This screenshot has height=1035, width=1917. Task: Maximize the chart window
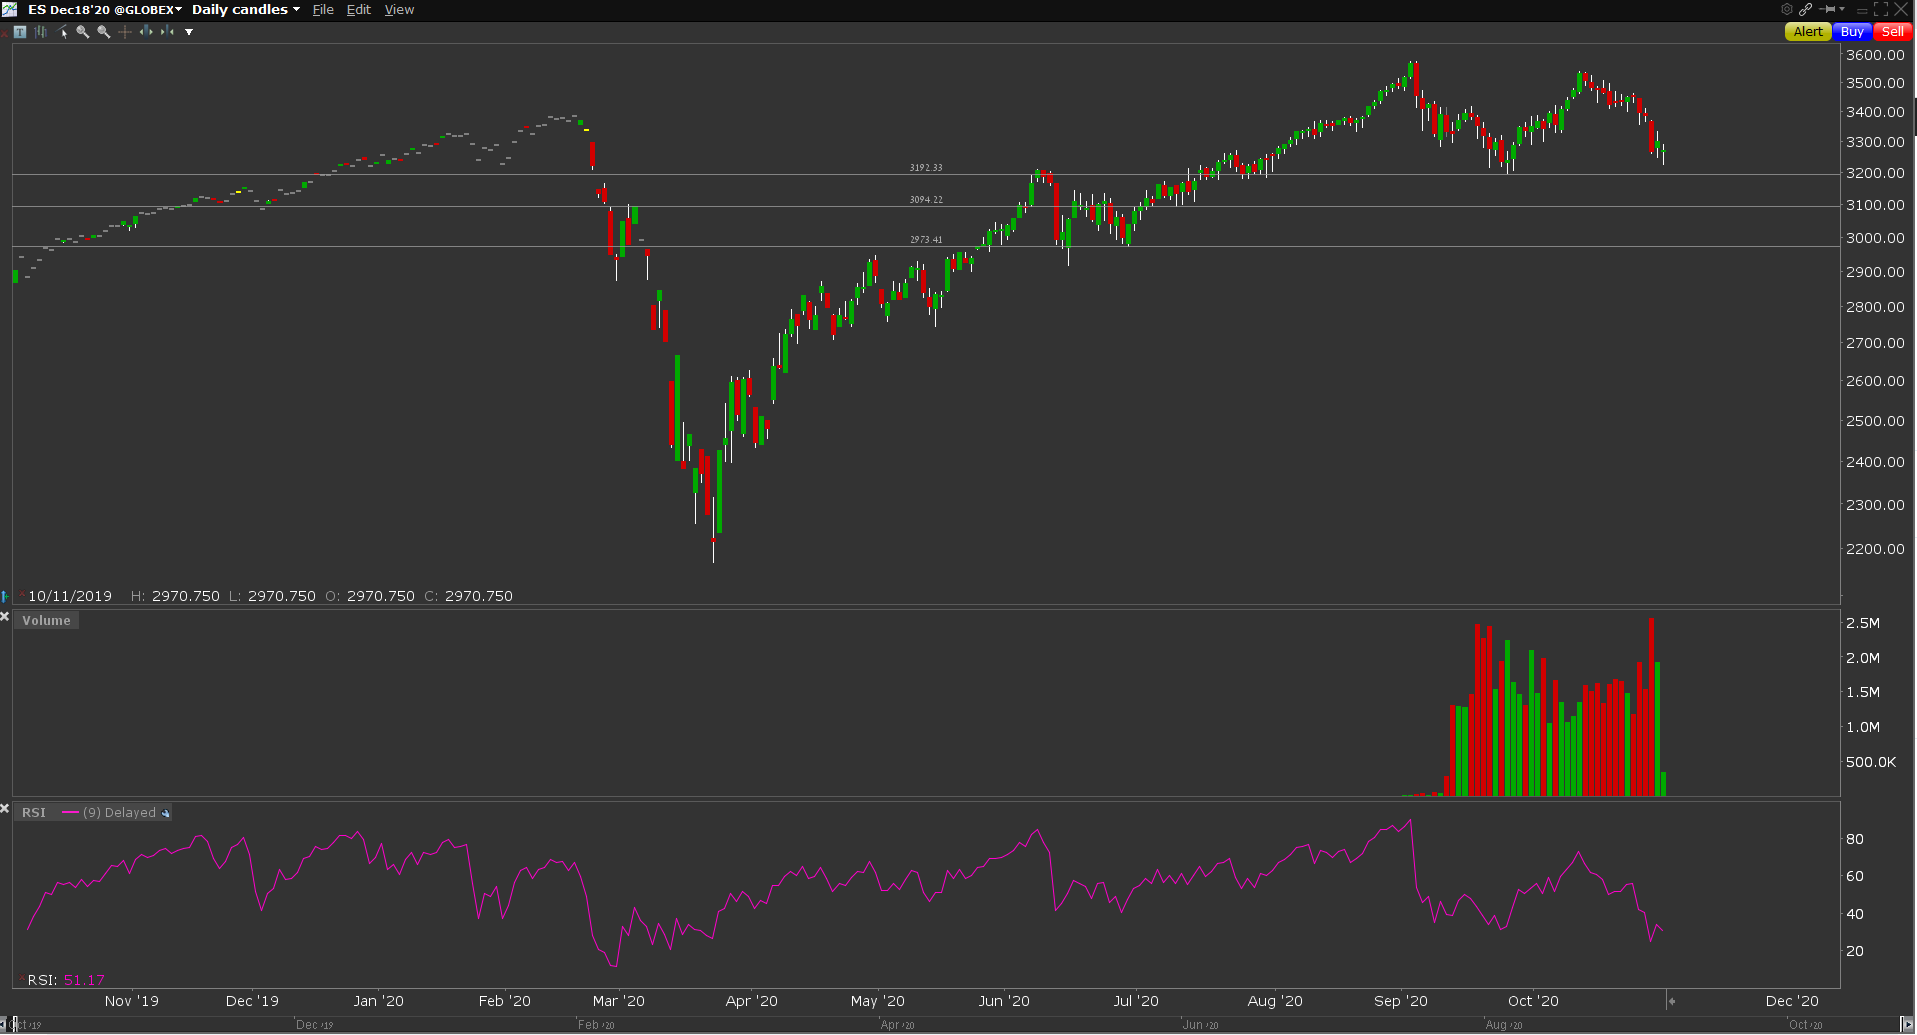pos(1881,9)
